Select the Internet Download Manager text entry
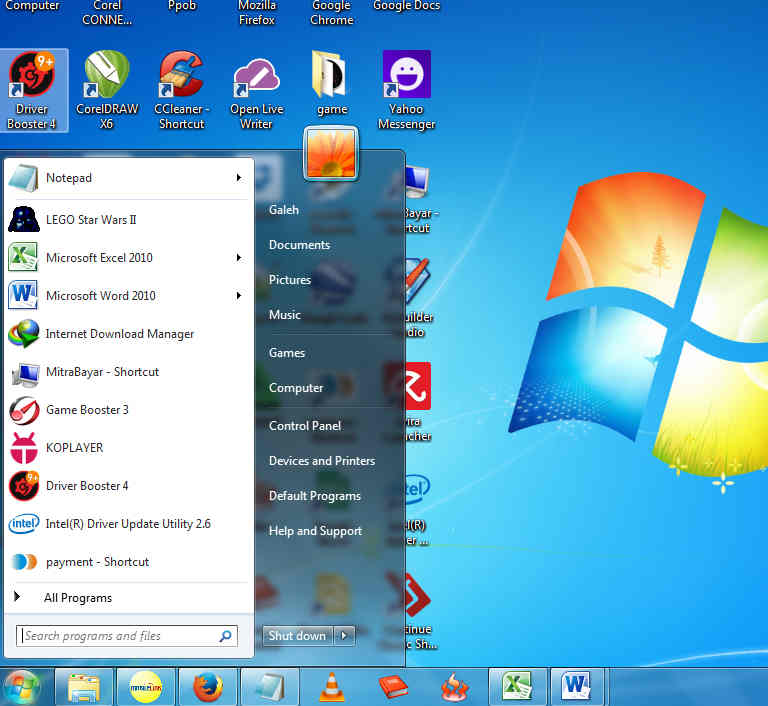 coord(120,334)
